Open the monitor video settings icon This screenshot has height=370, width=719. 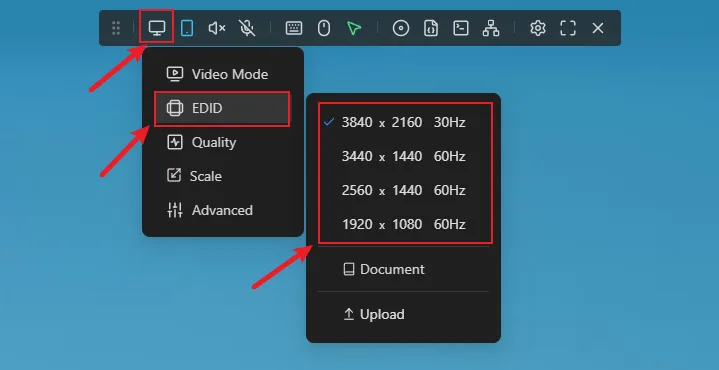point(157,28)
